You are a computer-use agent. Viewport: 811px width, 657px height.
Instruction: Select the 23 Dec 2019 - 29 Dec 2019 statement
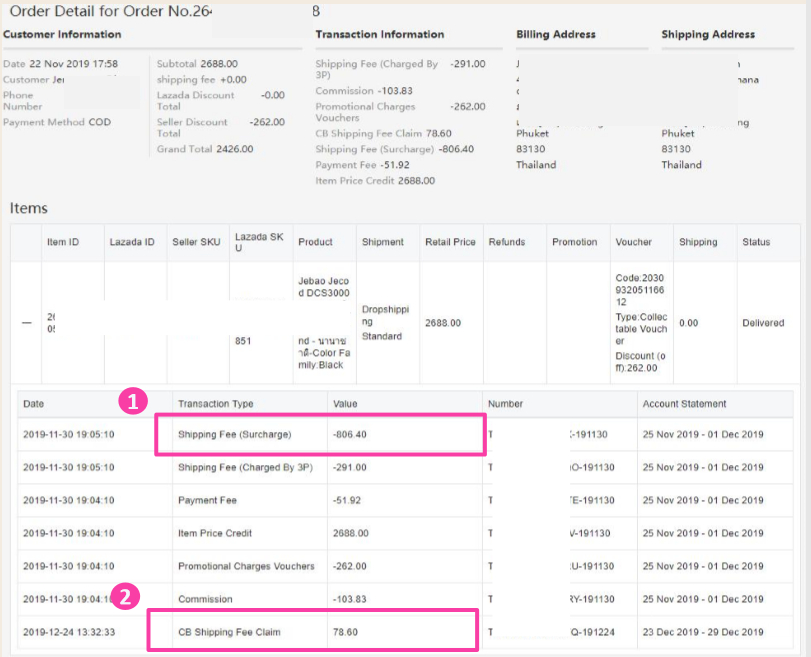click(x=702, y=632)
